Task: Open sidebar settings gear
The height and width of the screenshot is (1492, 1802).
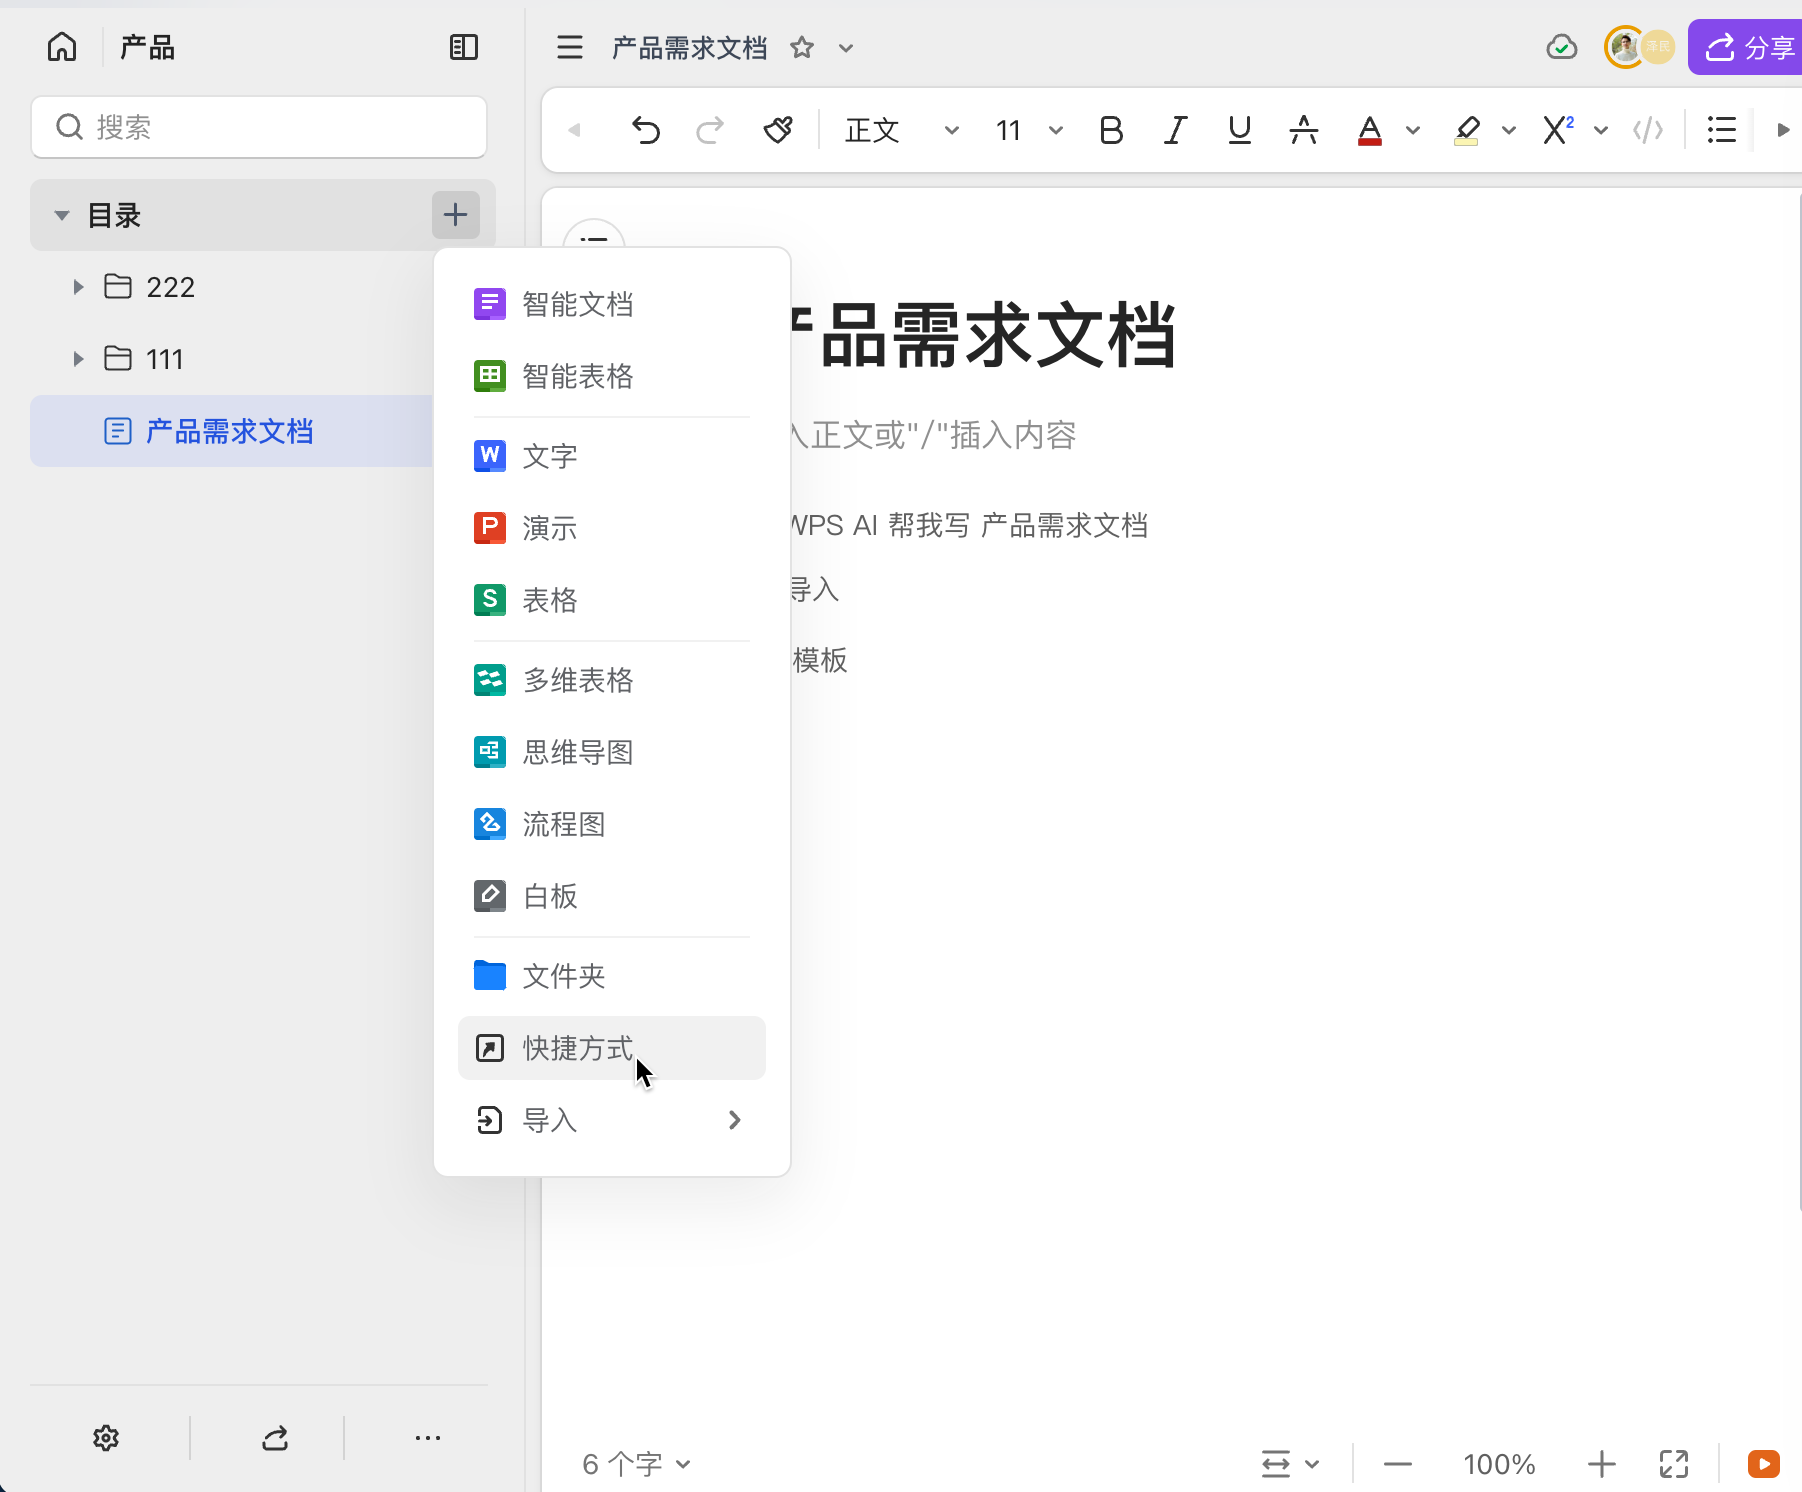Action: [x=106, y=1438]
